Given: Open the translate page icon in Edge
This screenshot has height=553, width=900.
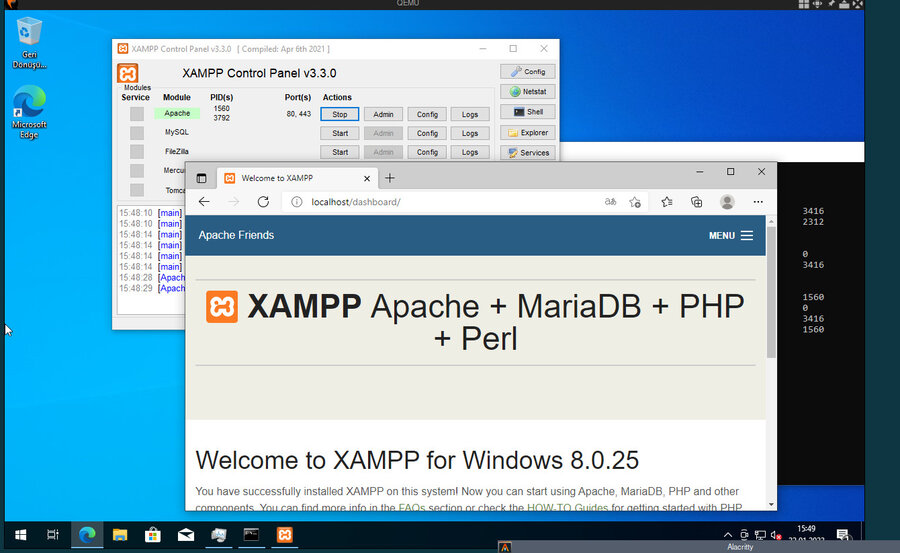Looking at the screenshot, I should pyautogui.click(x=610, y=202).
